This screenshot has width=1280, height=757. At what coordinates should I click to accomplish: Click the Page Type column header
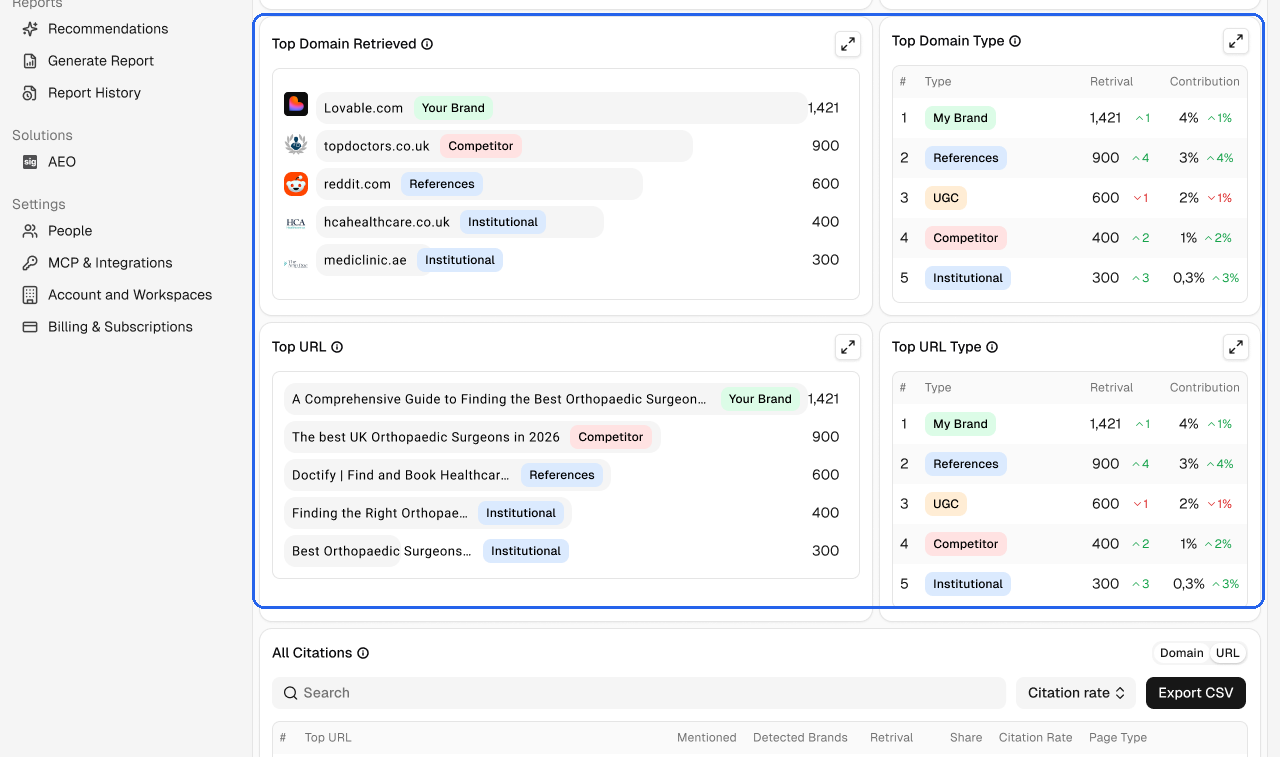click(x=1118, y=738)
